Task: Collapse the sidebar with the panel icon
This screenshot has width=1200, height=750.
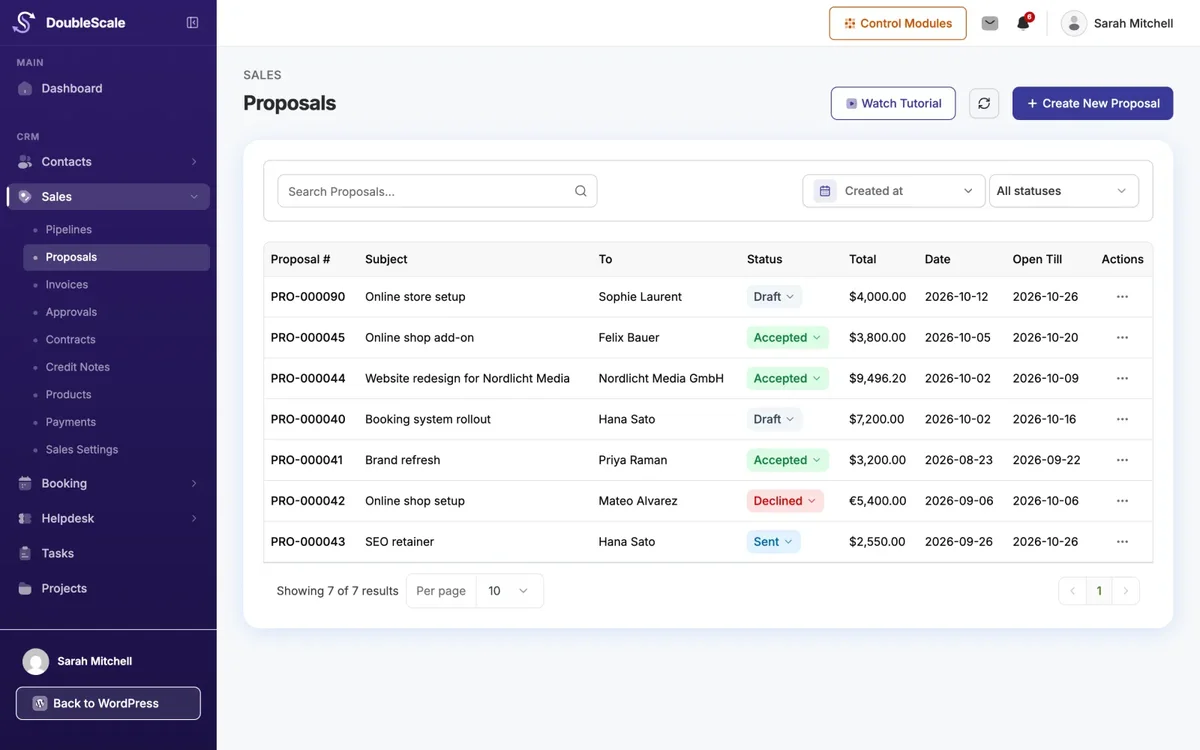Action: (x=193, y=23)
